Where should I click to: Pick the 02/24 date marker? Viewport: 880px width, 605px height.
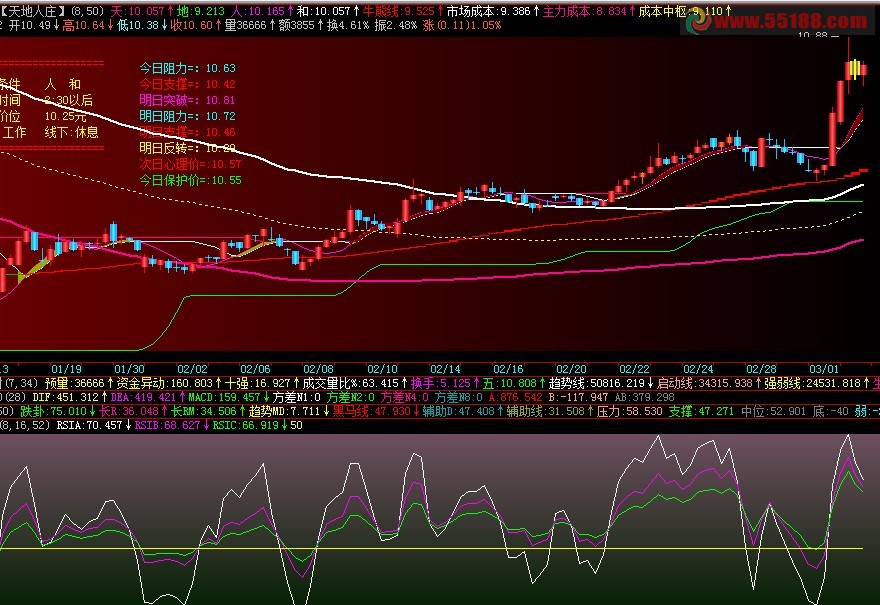point(698,369)
